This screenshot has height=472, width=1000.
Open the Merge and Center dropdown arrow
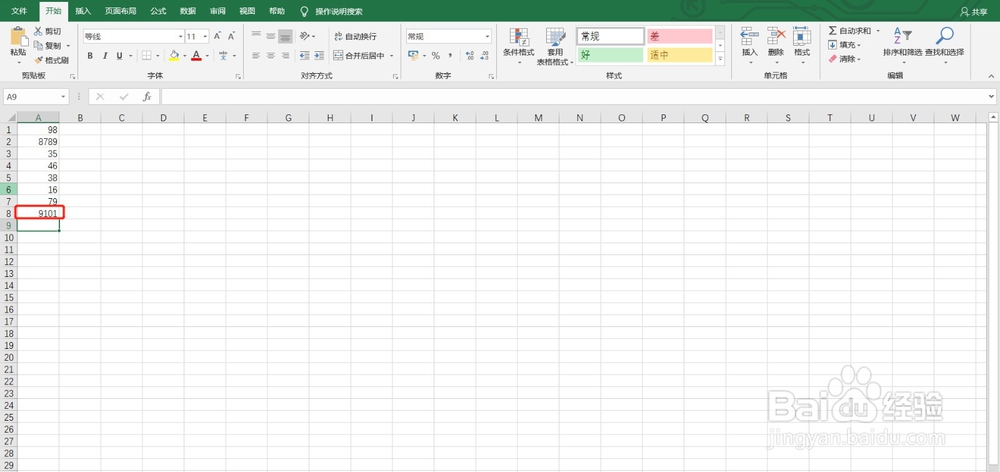coord(392,56)
